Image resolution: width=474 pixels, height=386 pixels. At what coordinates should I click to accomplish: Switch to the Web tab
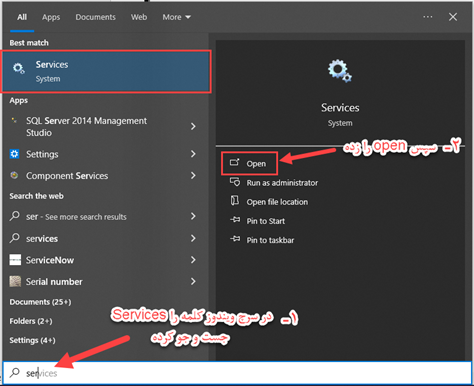(x=139, y=17)
